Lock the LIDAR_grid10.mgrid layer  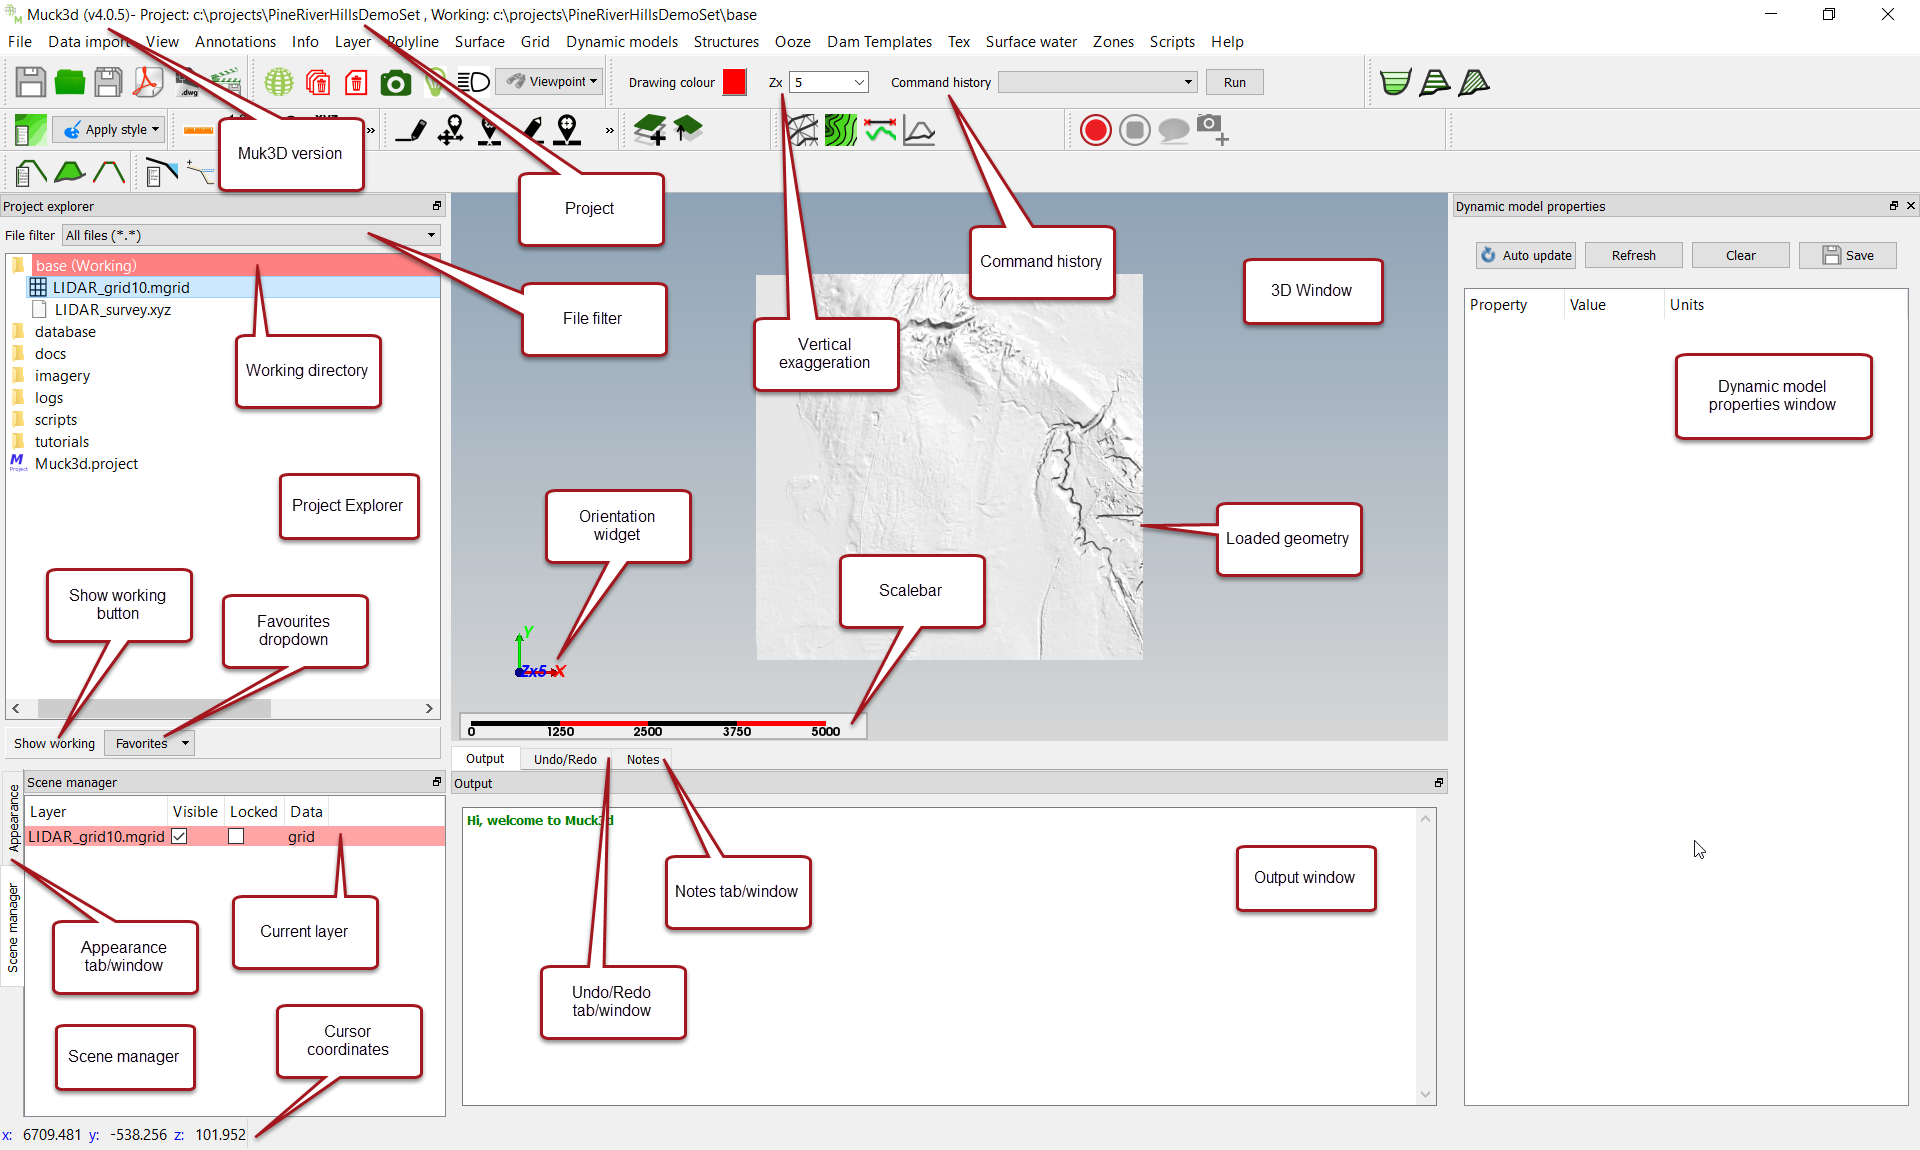tap(236, 836)
